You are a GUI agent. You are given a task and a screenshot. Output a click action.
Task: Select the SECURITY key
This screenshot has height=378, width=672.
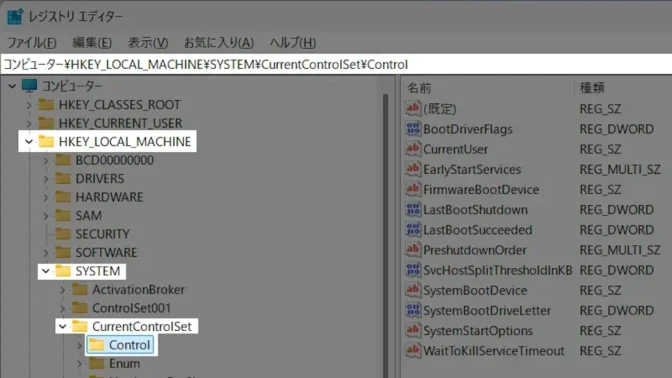point(102,234)
